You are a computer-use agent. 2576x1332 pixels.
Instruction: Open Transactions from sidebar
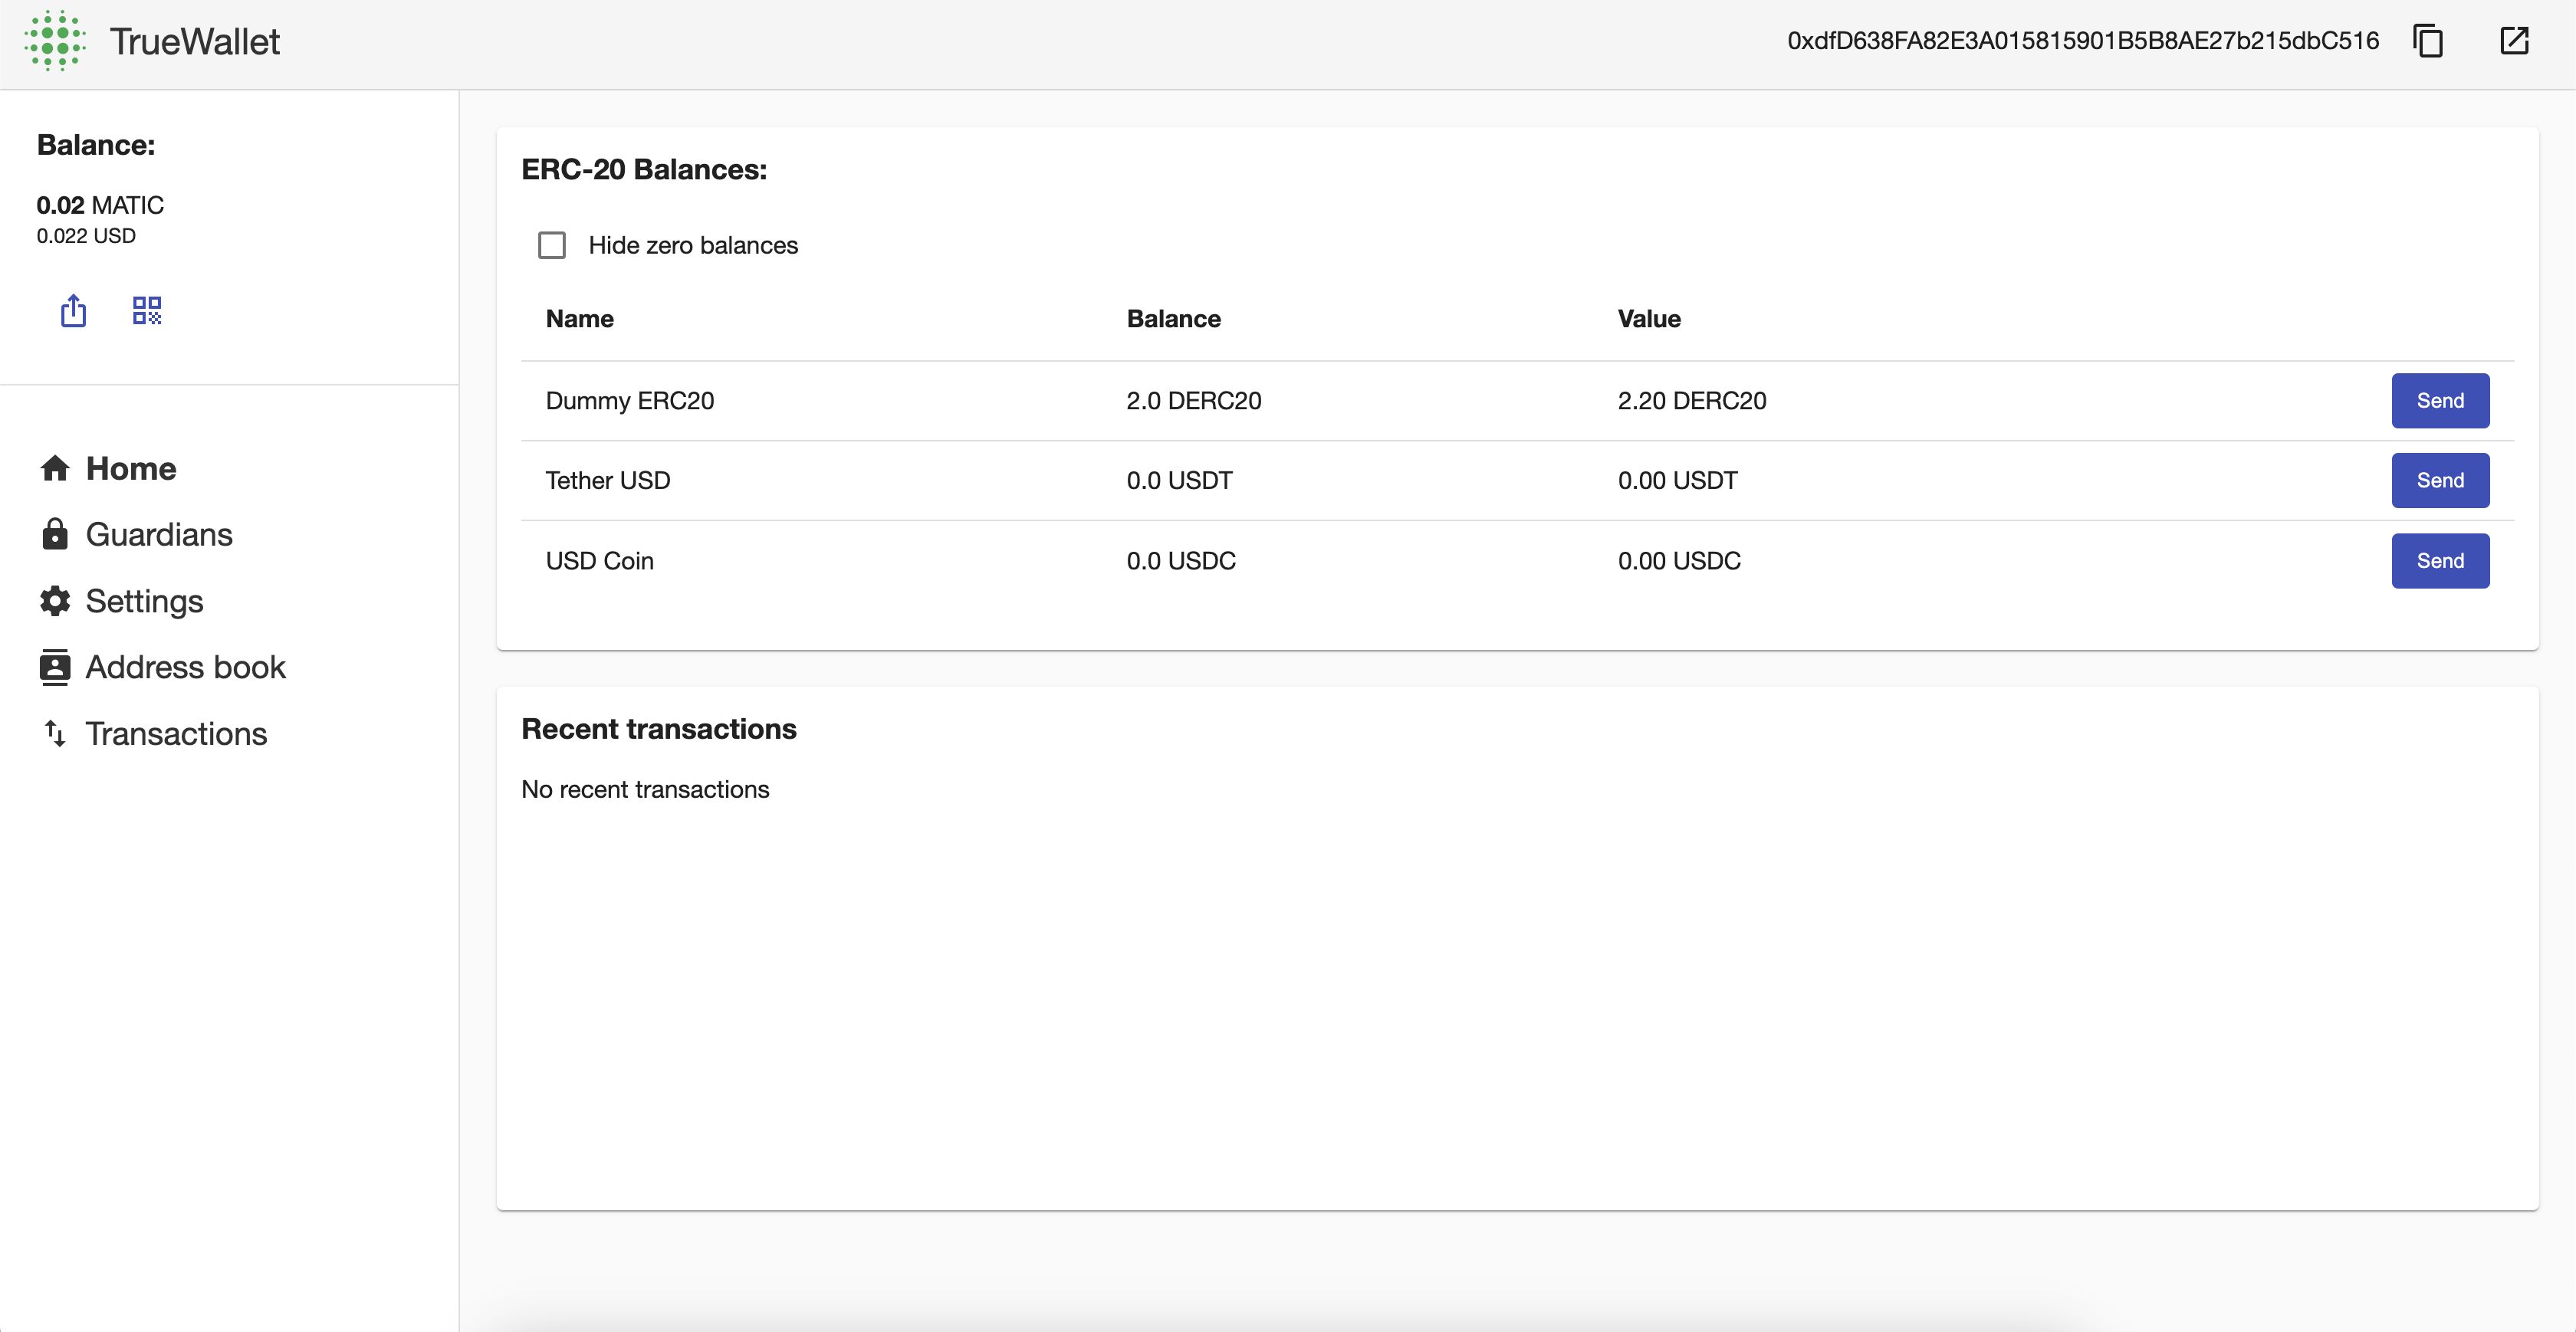pyautogui.click(x=176, y=734)
